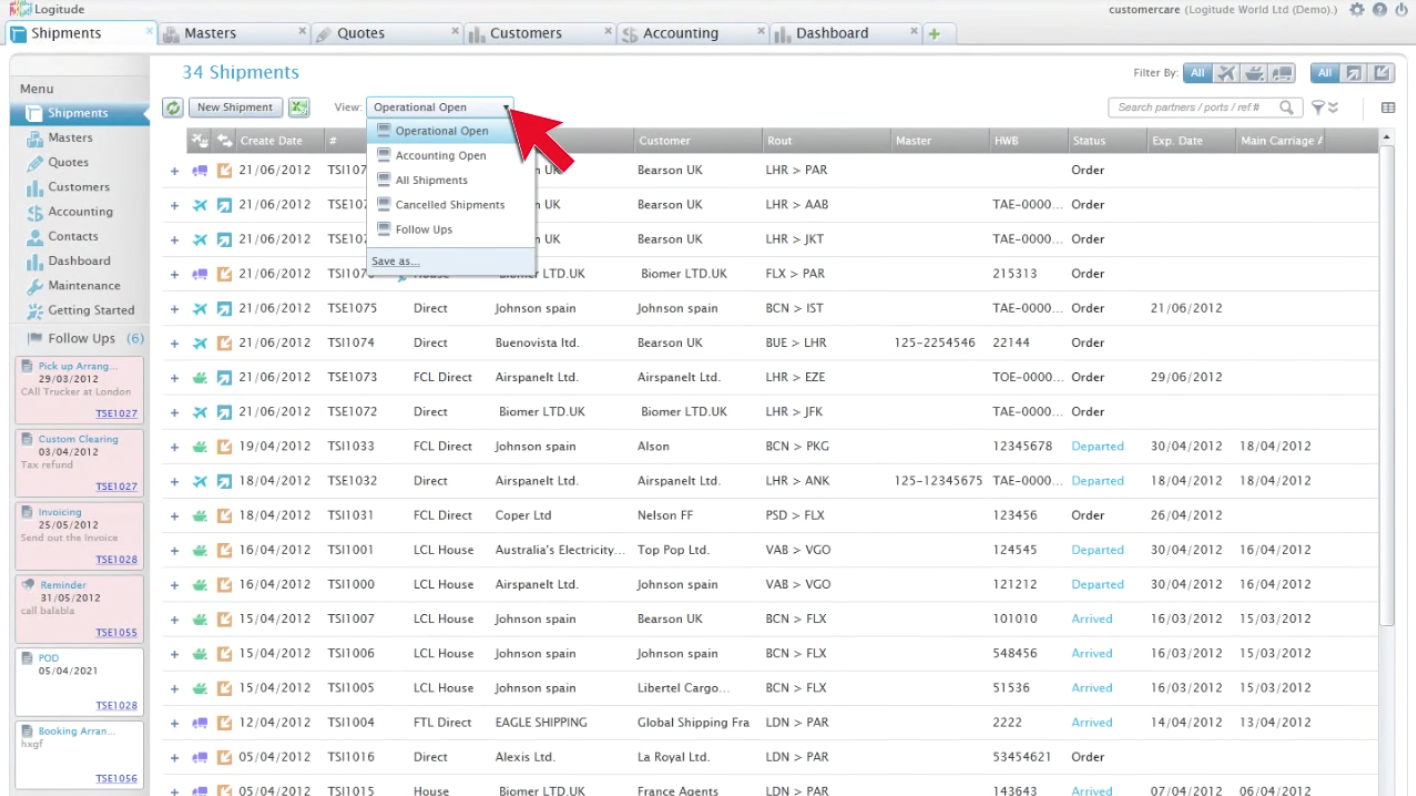This screenshot has height=796, width=1416.
Task: Click the search magnifier icon
Action: pyautogui.click(x=1286, y=107)
